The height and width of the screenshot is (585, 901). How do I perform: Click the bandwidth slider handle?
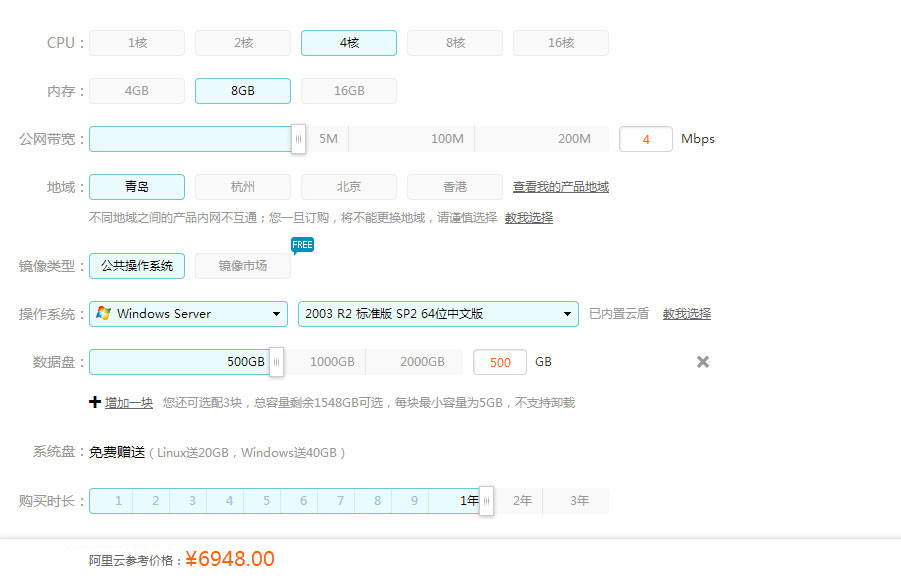(298, 139)
